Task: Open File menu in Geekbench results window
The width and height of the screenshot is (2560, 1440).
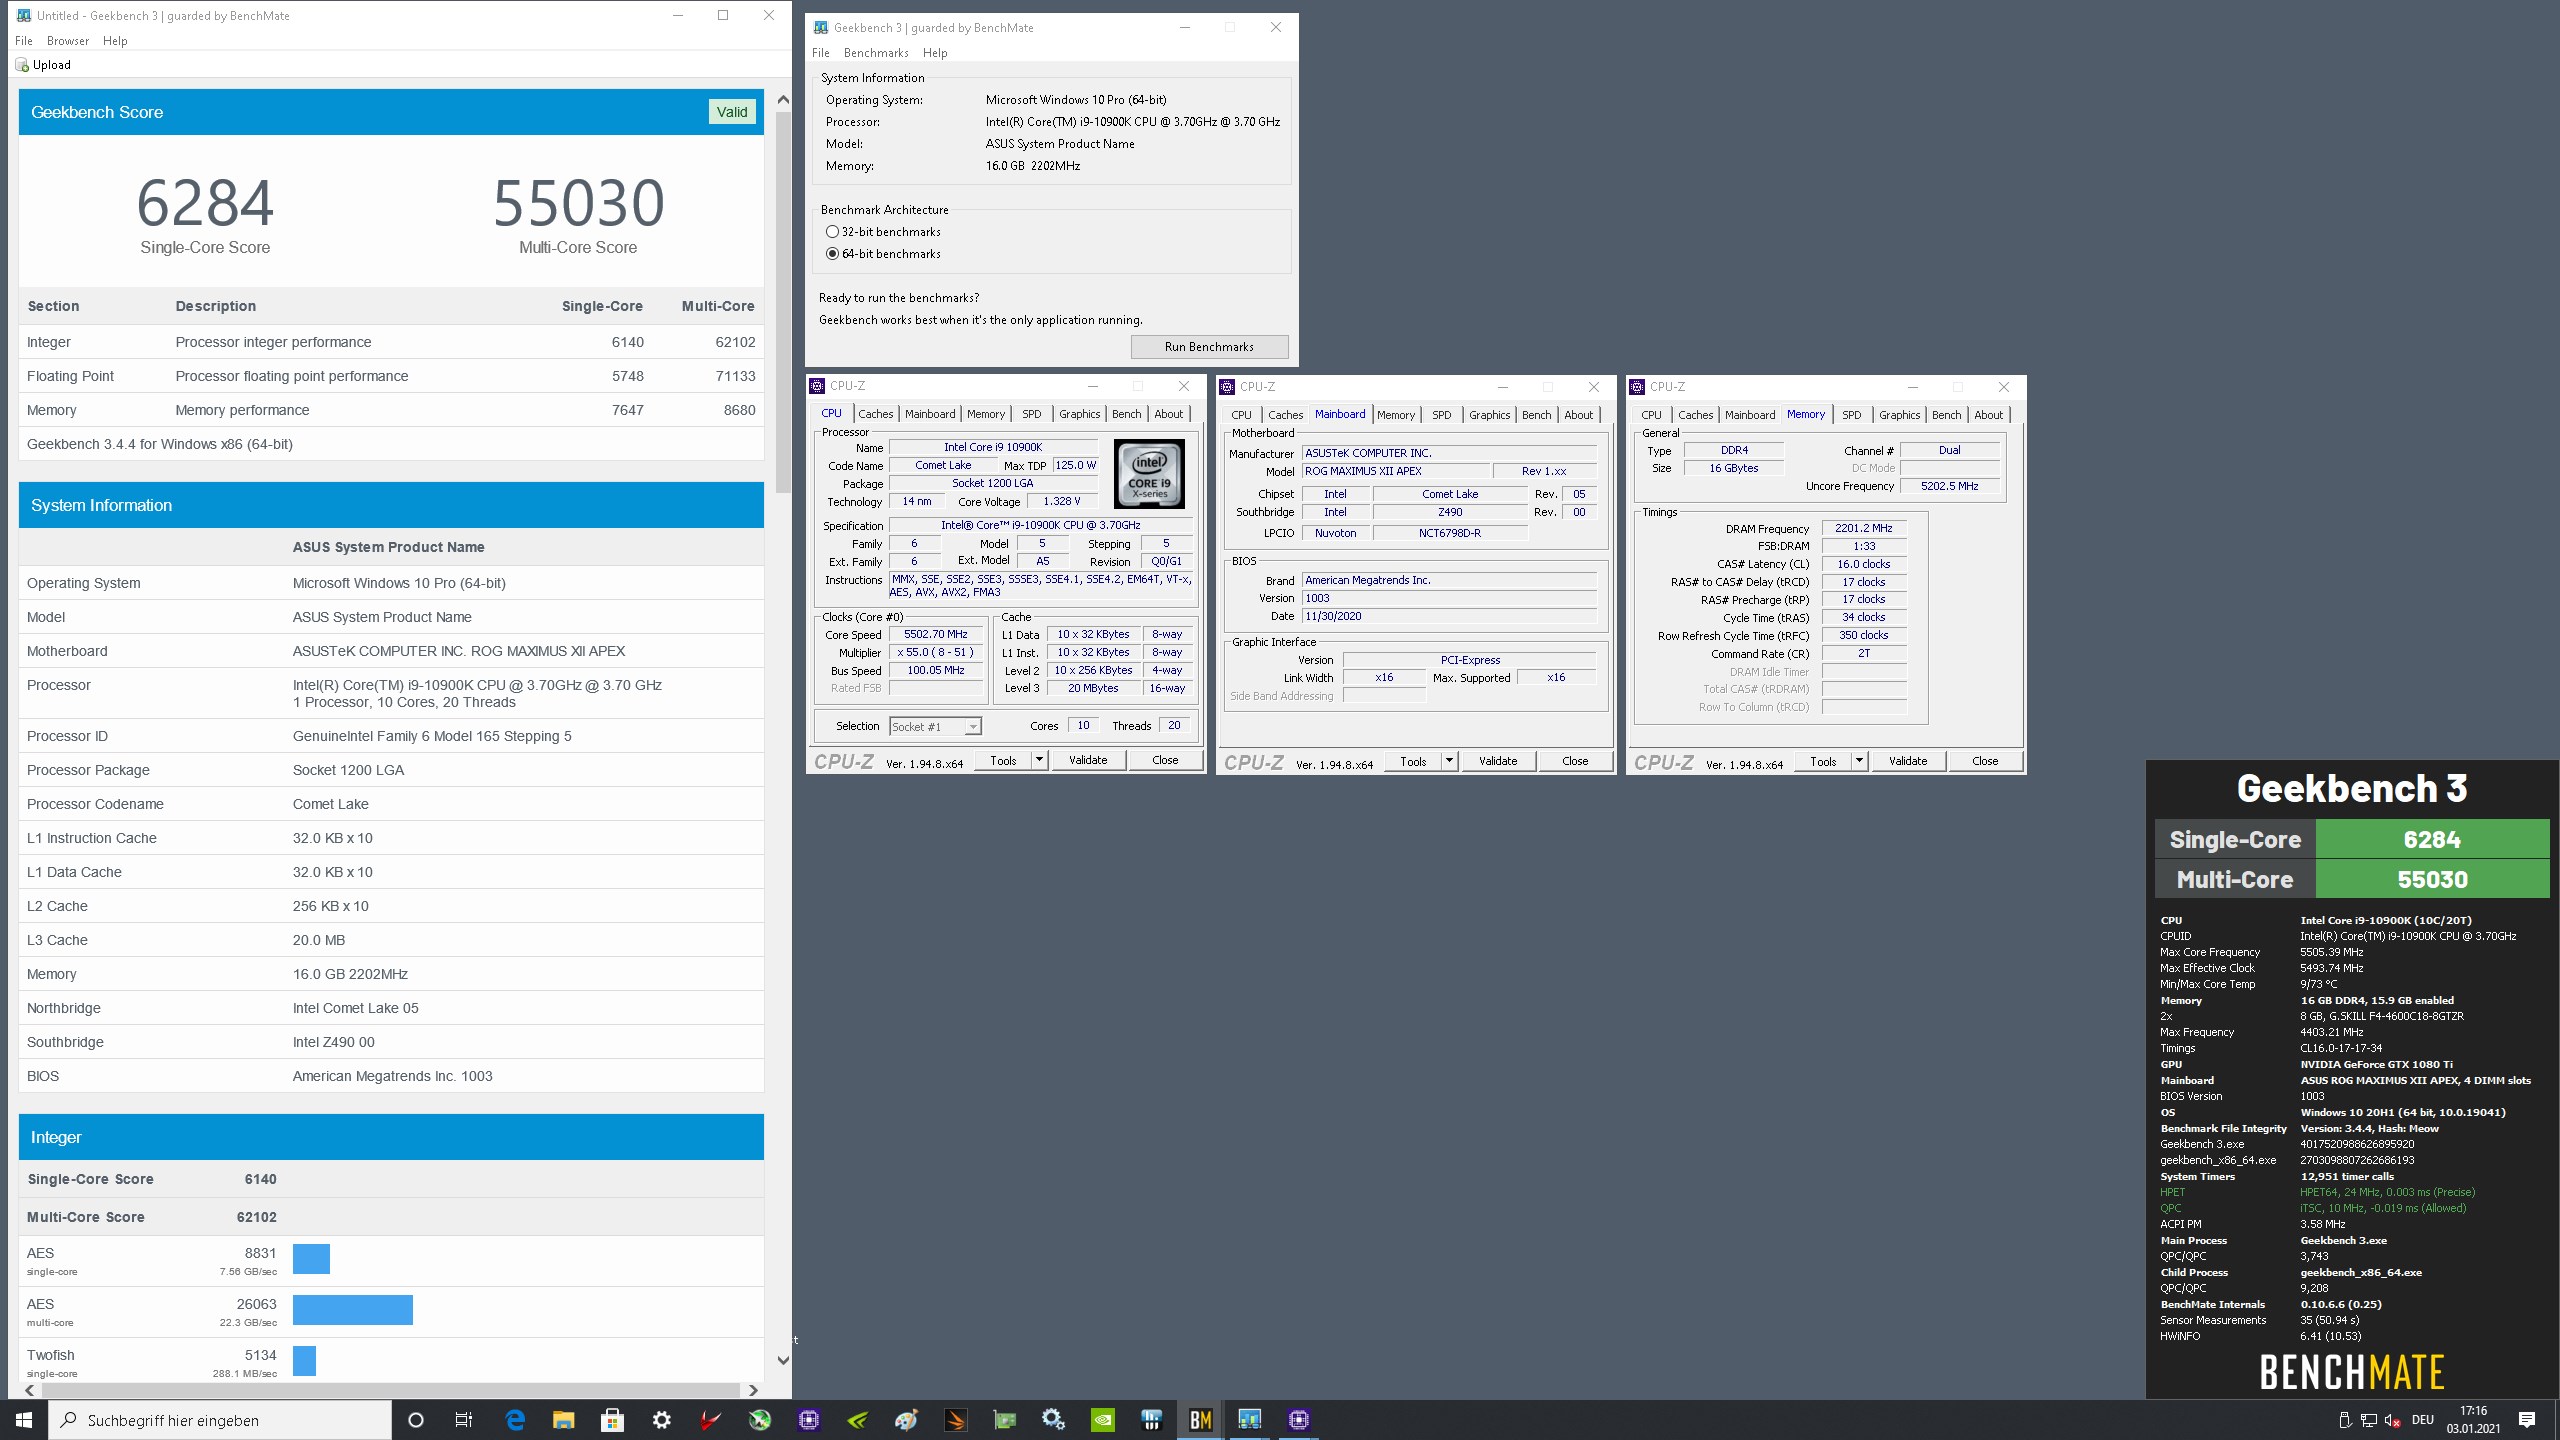Action: click(24, 41)
